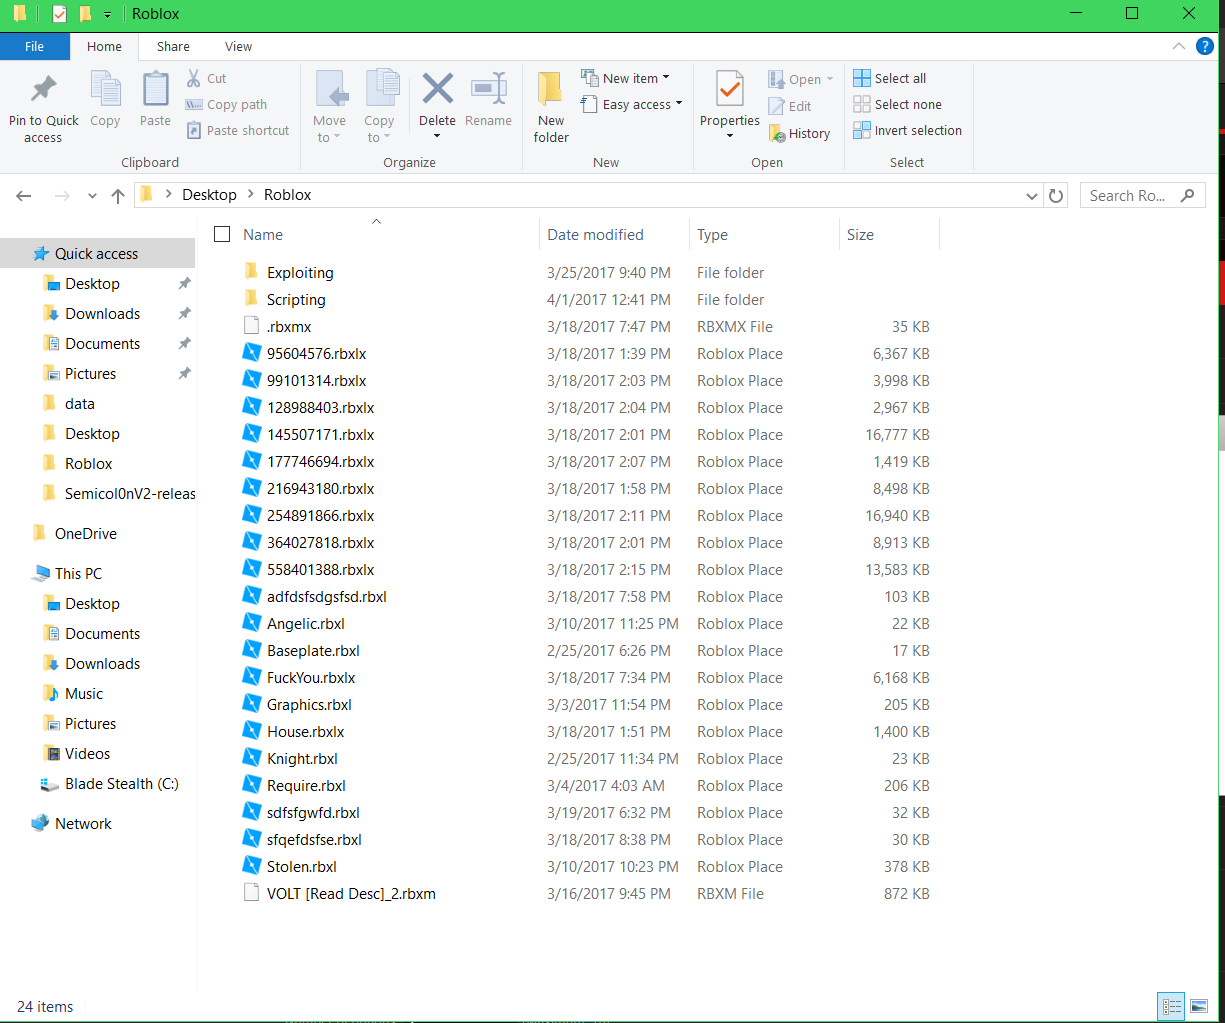Open Explorer Help question mark

tap(1205, 46)
